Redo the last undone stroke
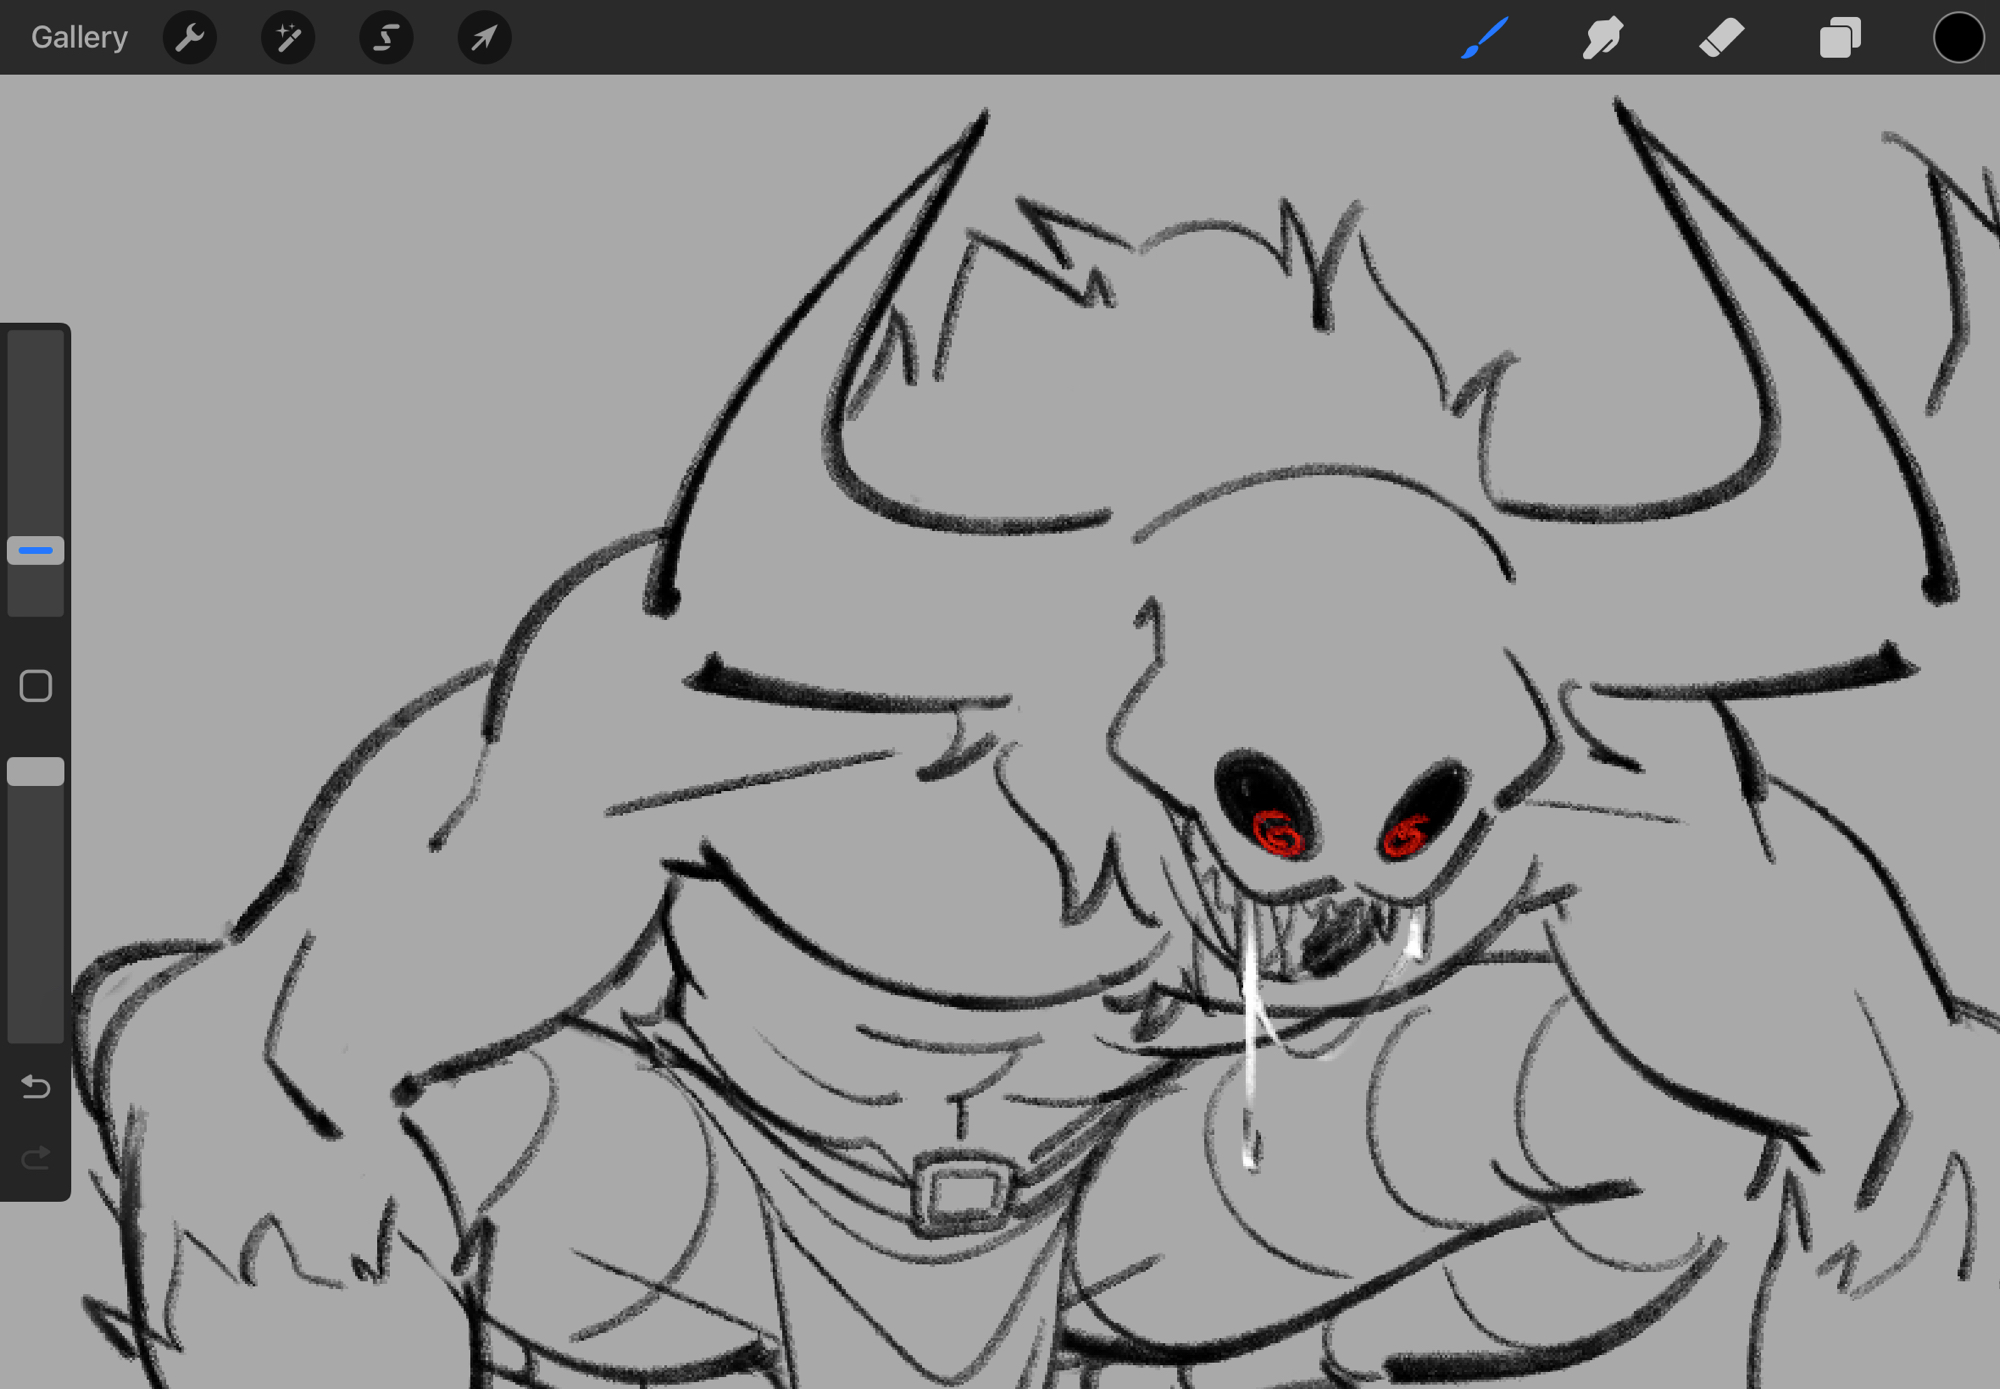2000x1389 pixels. (x=36, y=1158)
